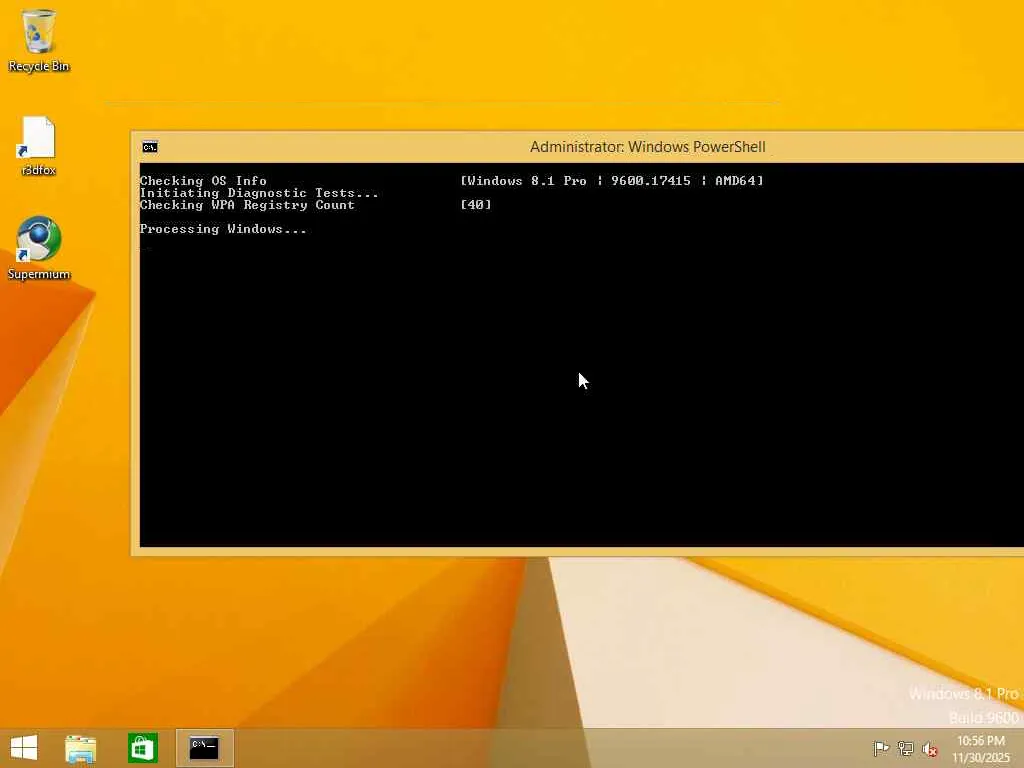Click the '[40]' registry count value
Image resolution: width=1024 pixels, height=768 pixels.
tap(476, 205)
